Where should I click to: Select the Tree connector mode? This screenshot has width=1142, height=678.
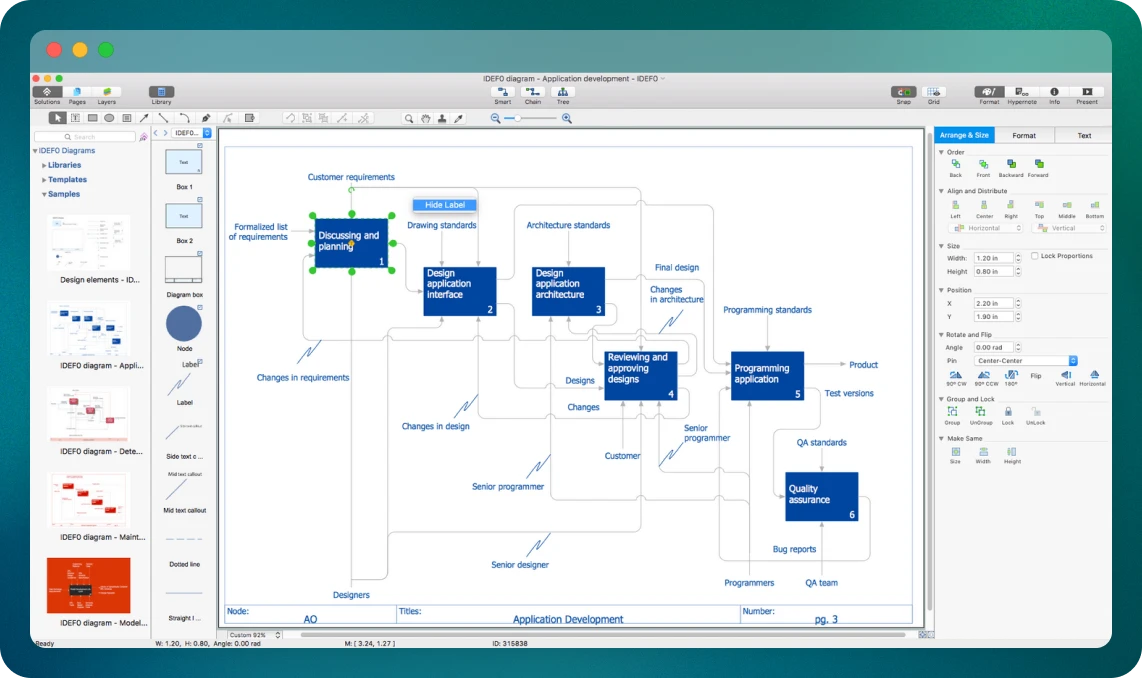click(563, 92)
